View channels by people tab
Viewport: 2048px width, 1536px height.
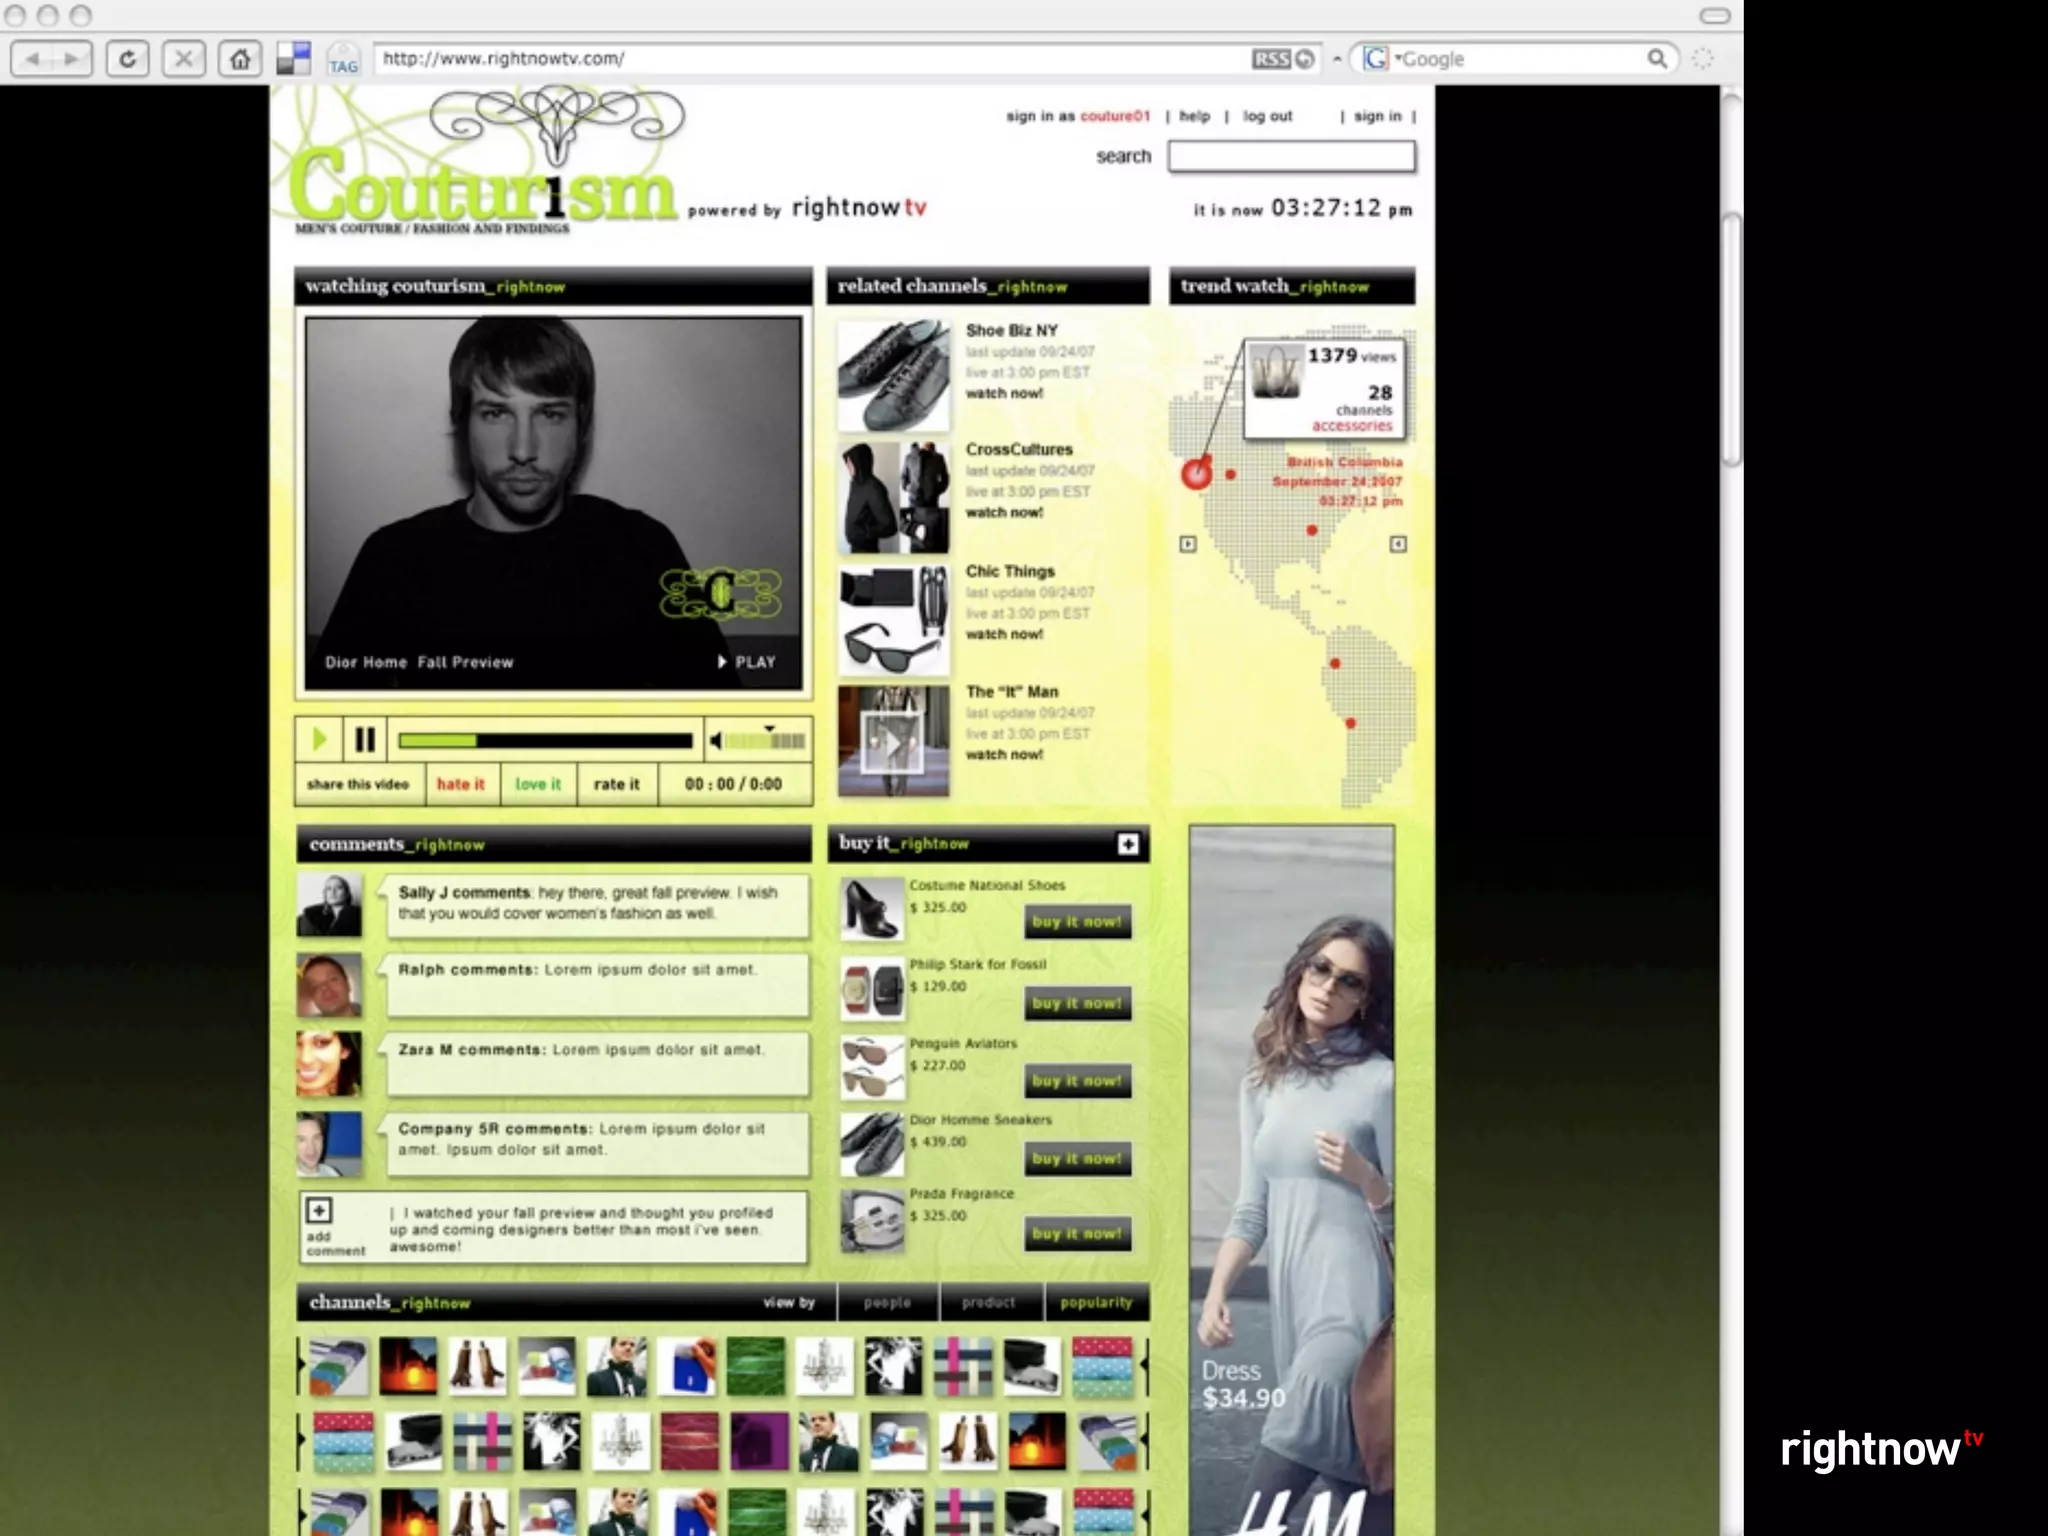pyautogui.click(x=887, y=1303)
